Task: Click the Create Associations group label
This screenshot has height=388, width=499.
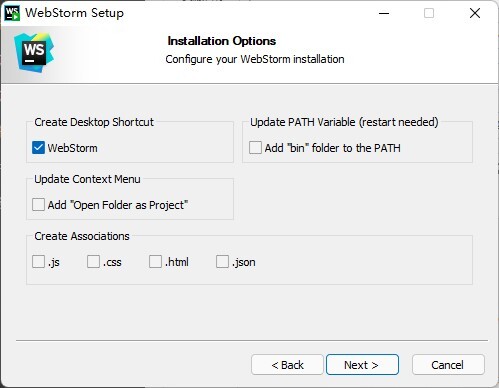Action: click(82, 236)
